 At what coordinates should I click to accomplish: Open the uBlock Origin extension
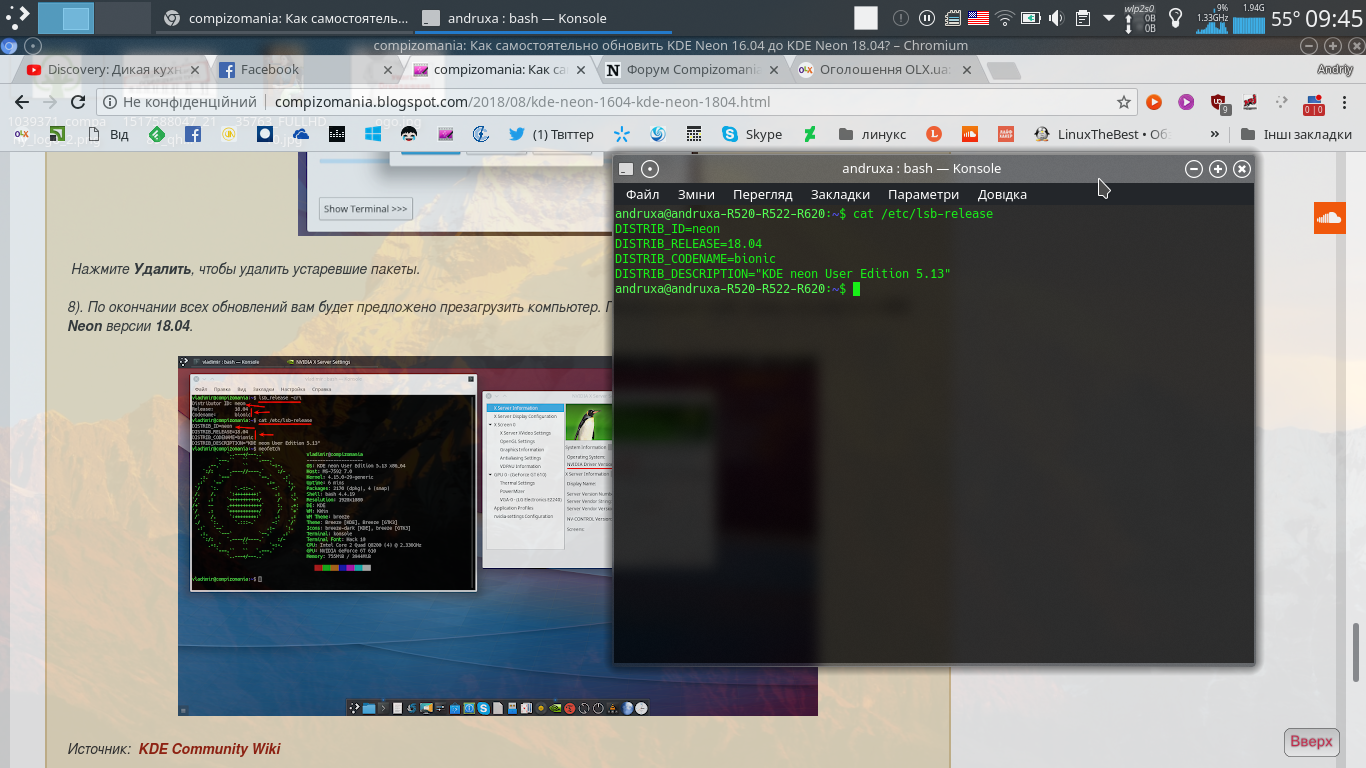pos(1218,102)
